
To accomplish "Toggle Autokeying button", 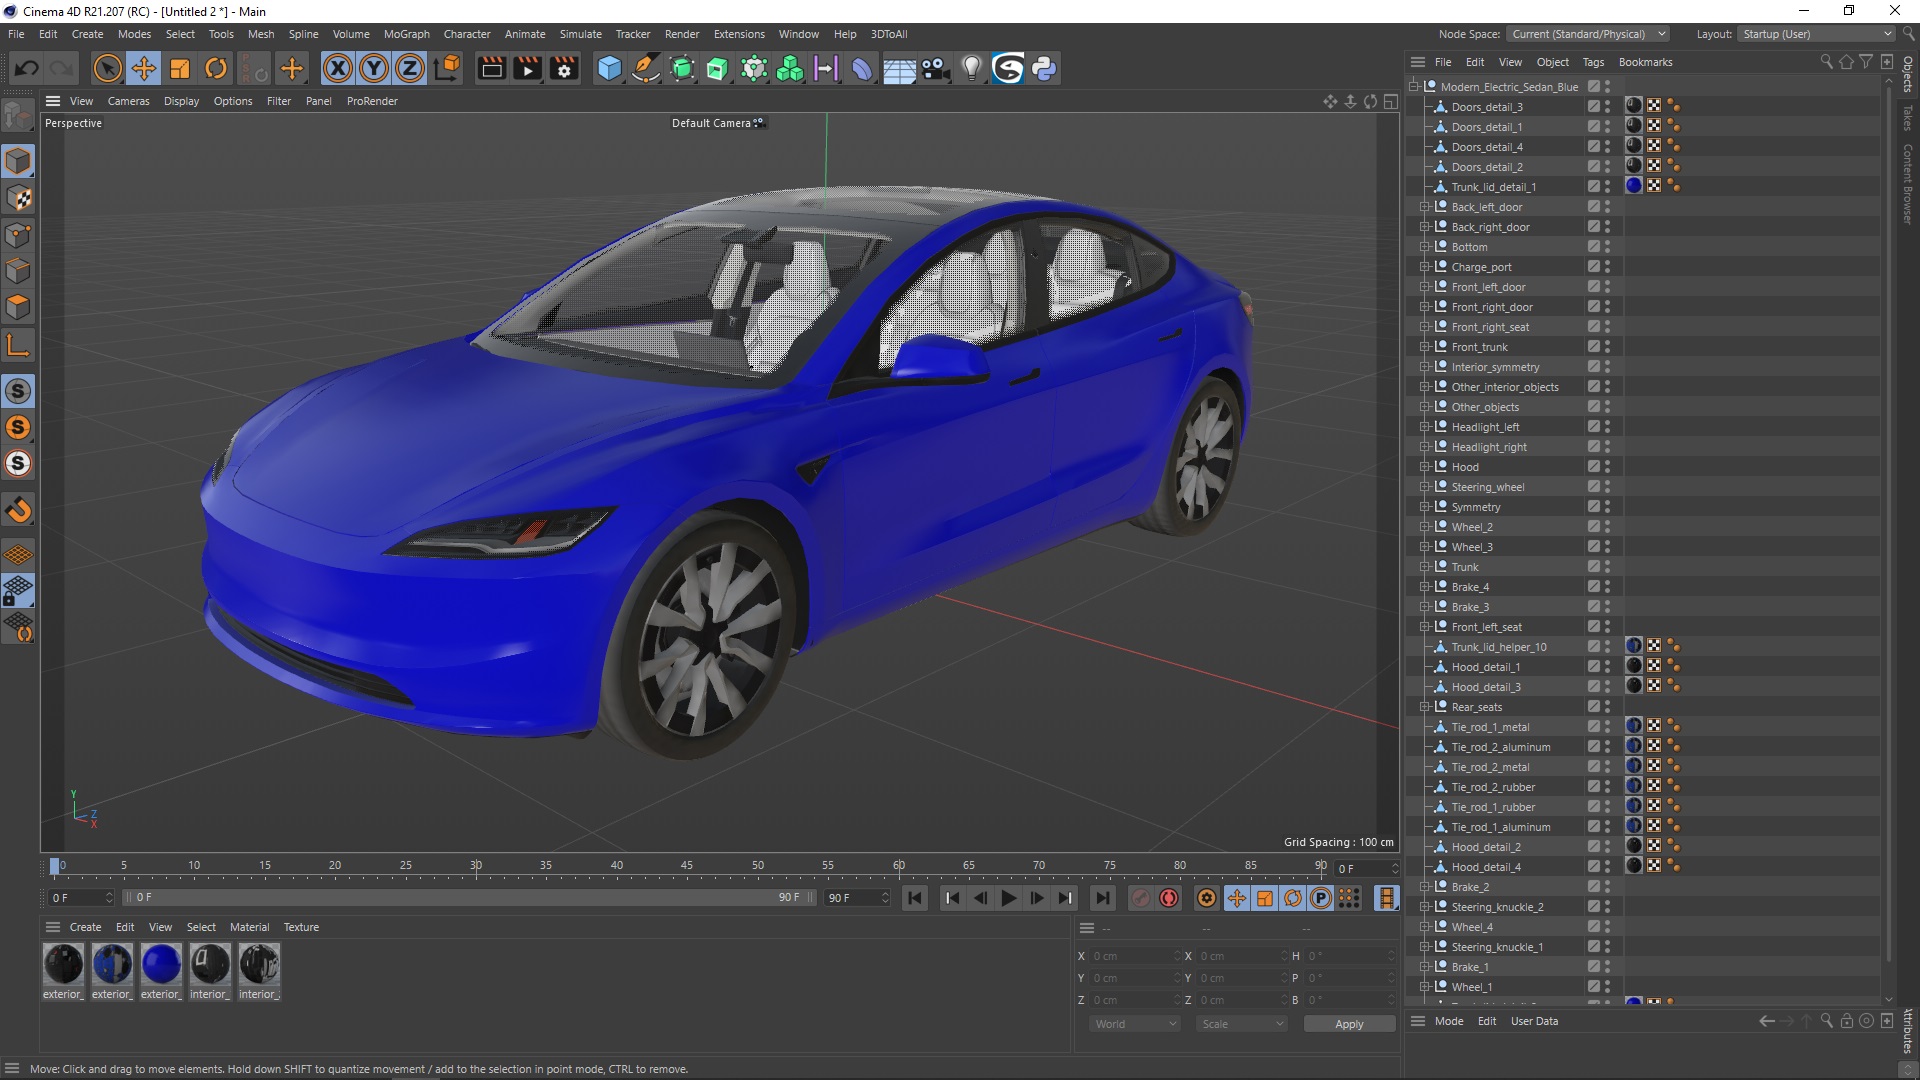I will pyautogui.click(x=1169, y=898).
